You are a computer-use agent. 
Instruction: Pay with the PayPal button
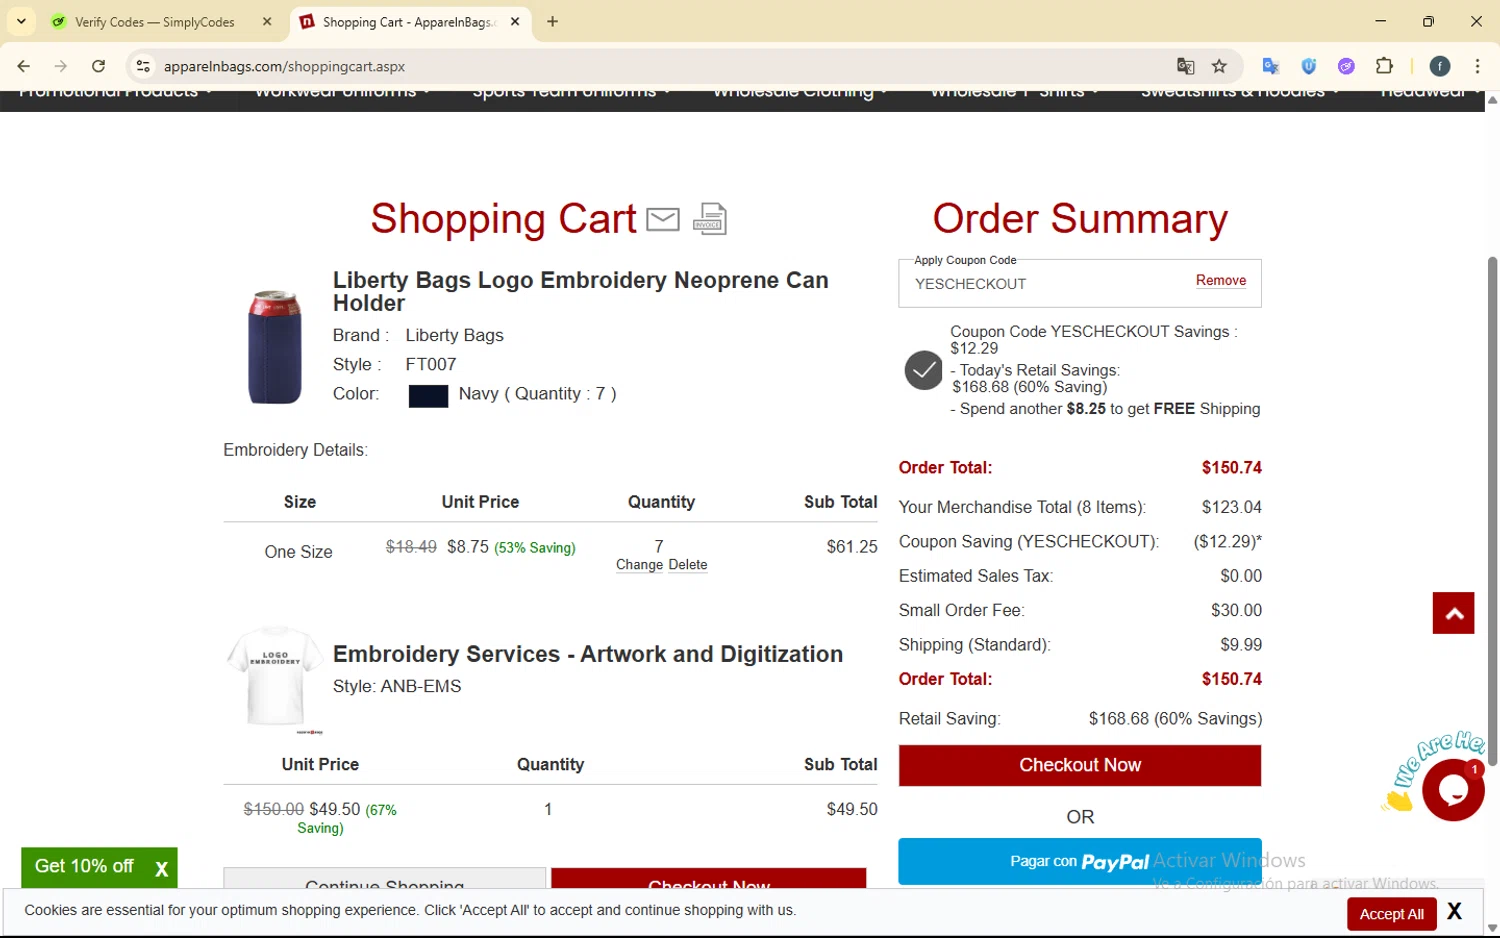tap(1080, 861)
